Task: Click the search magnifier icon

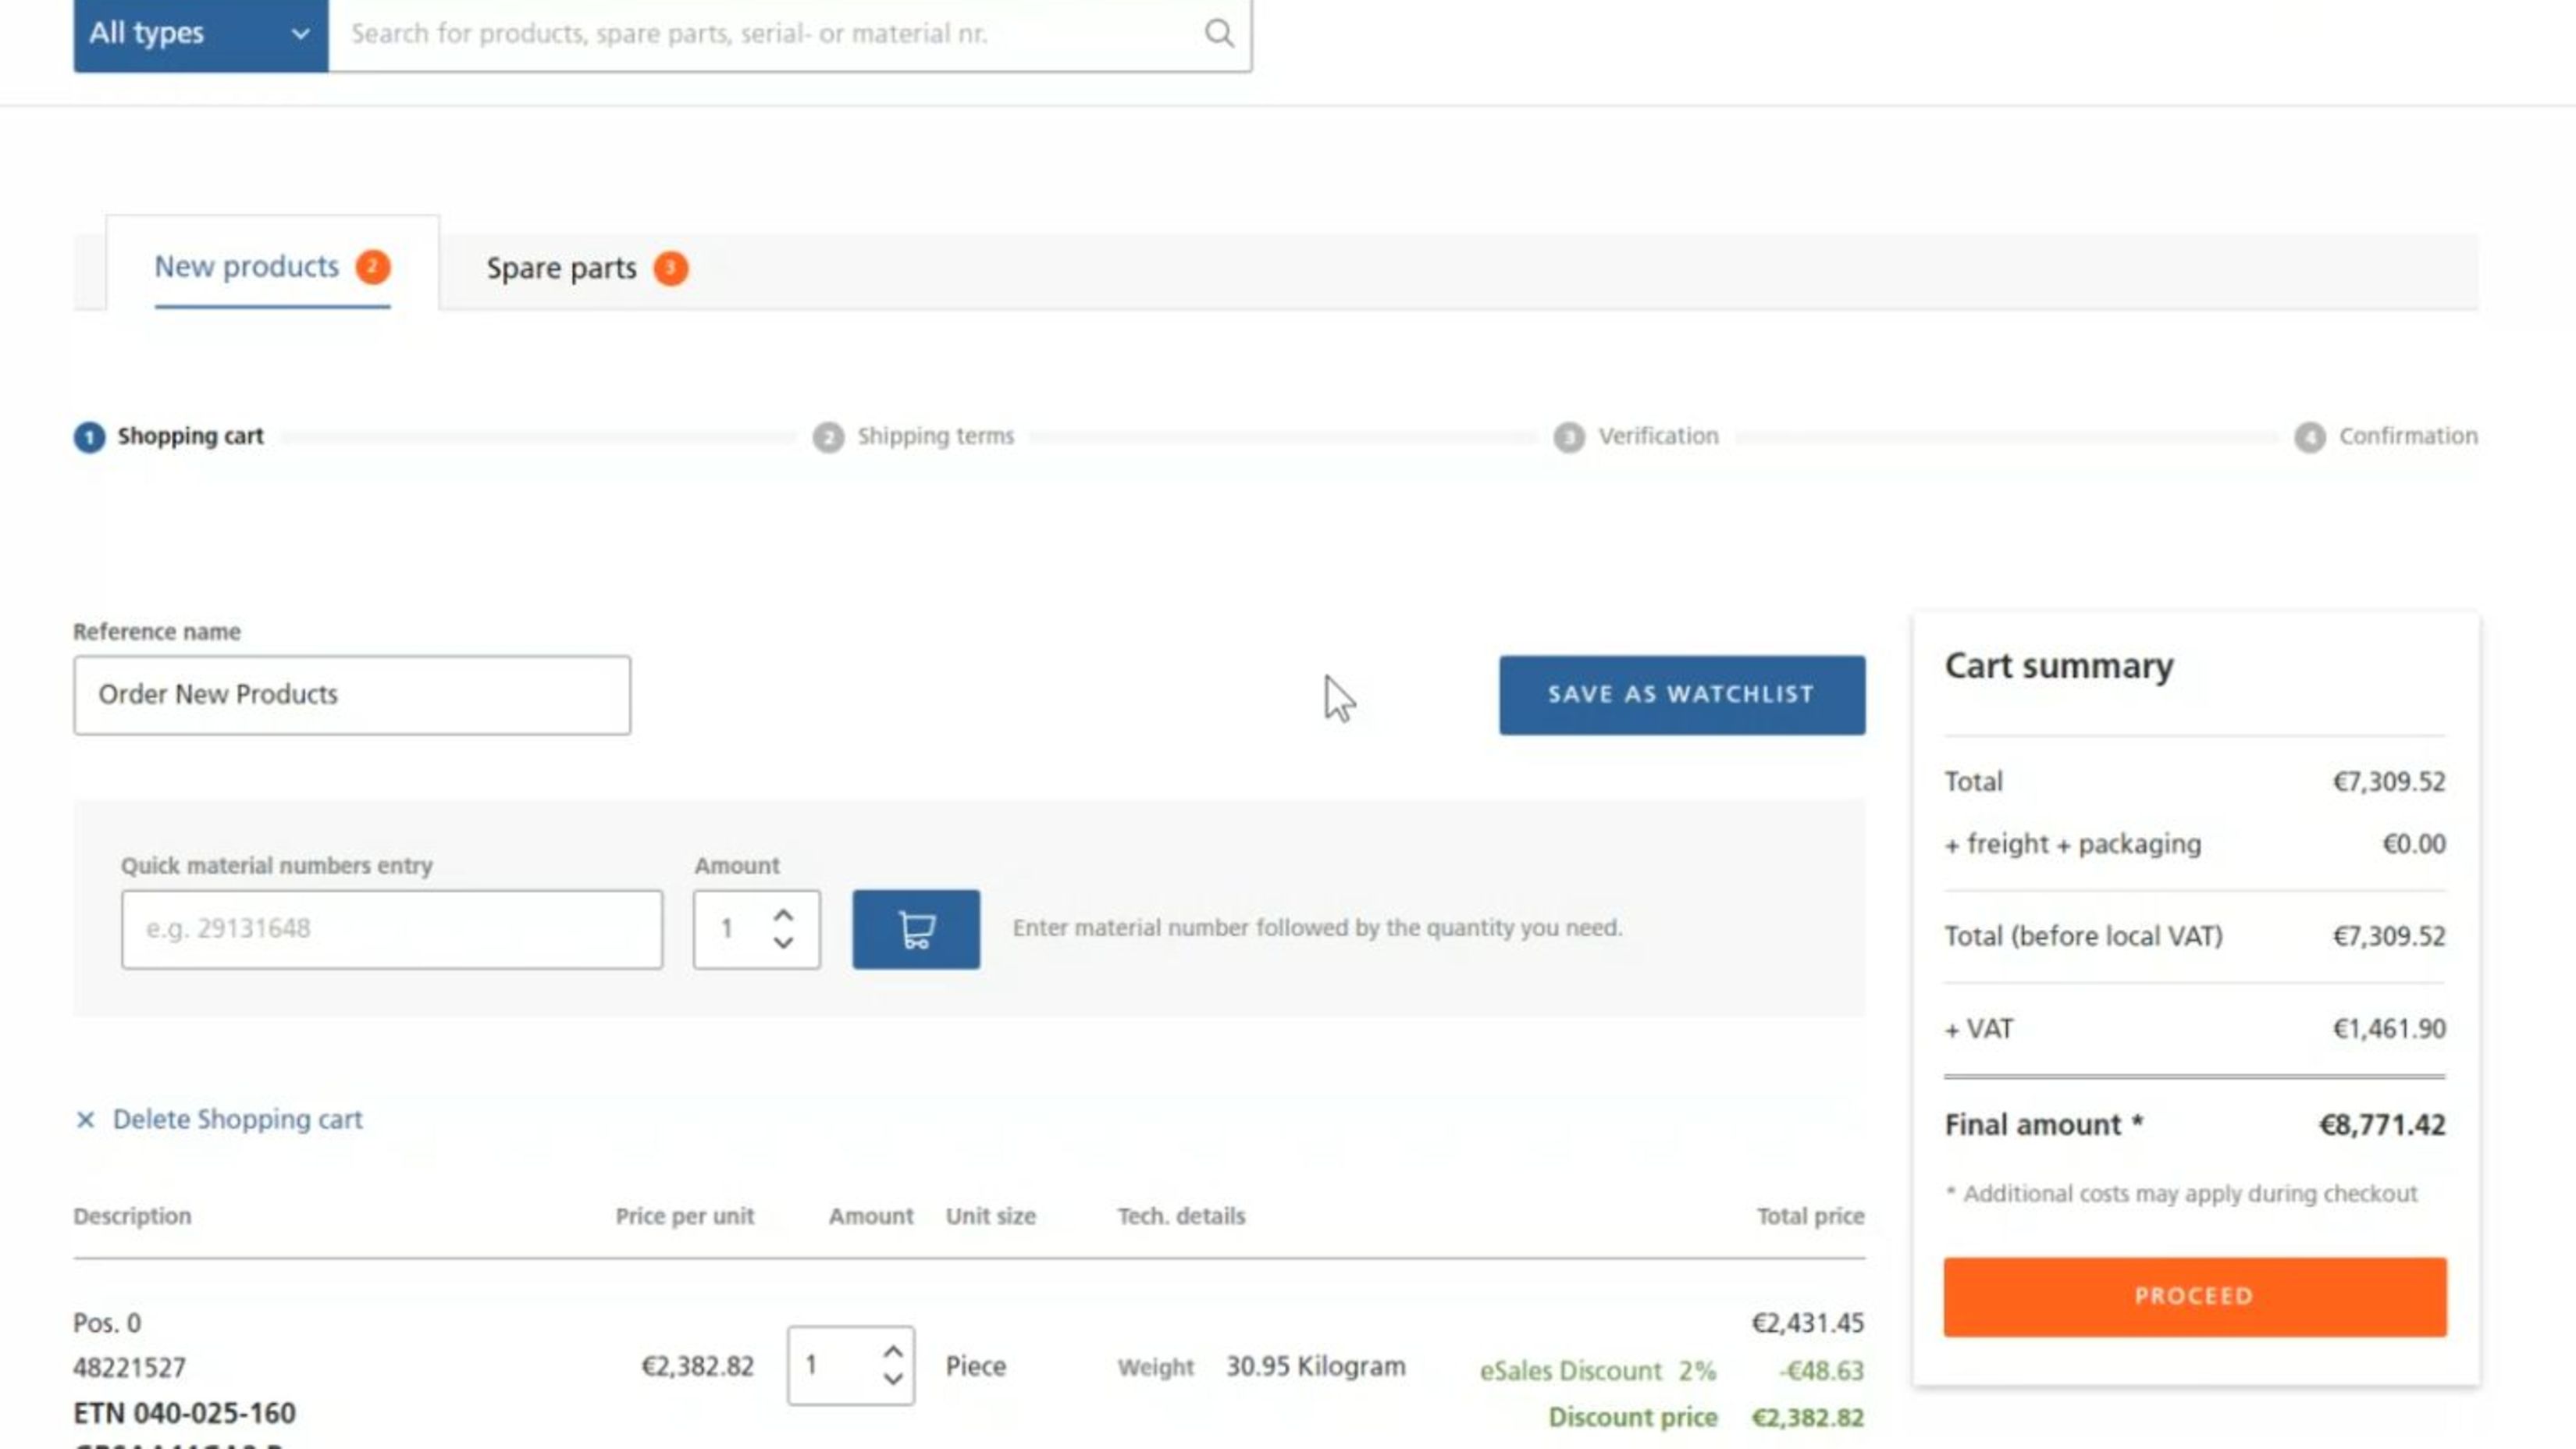Action: (1218, 33)
